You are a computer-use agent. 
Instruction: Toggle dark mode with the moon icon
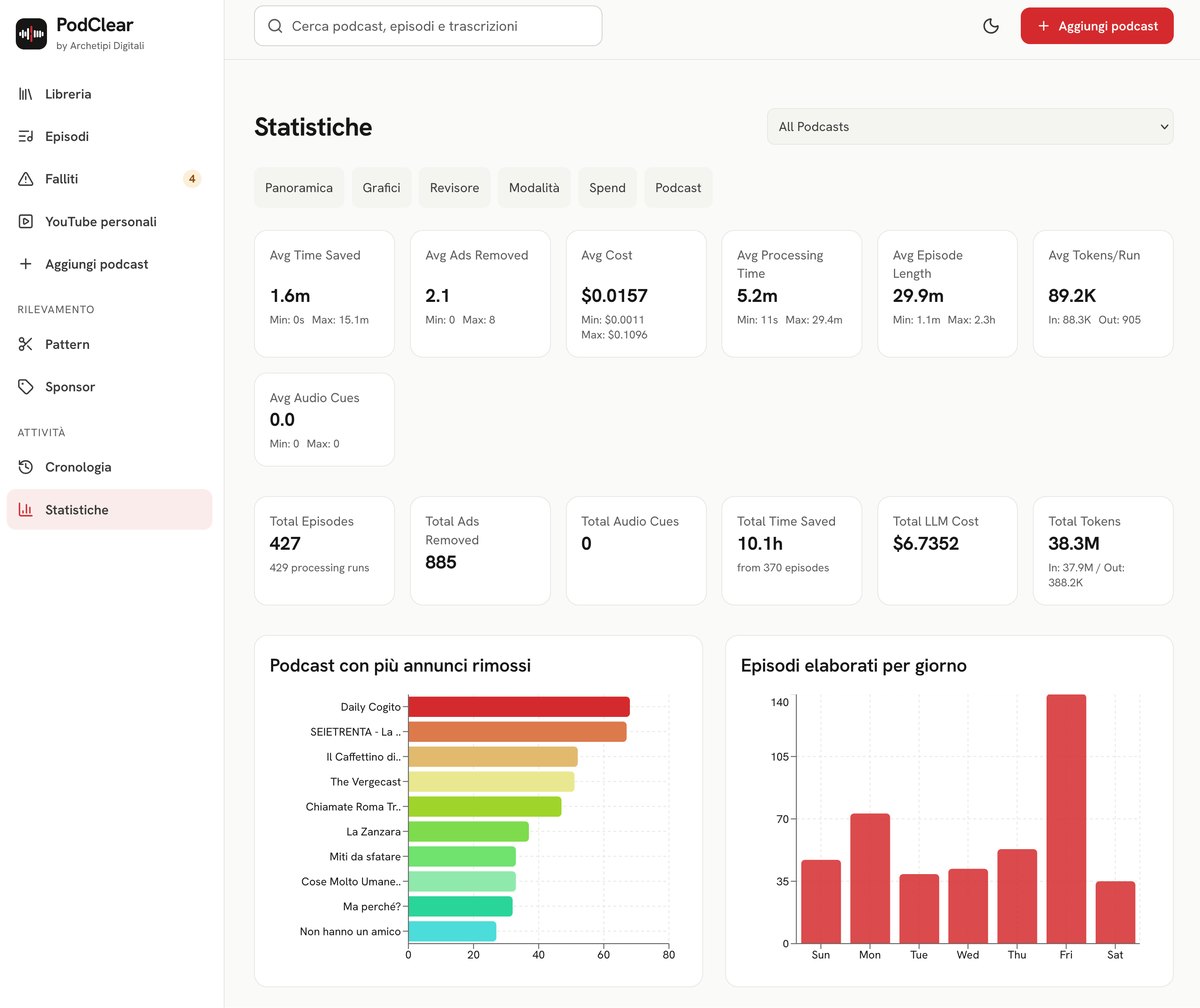click(x=991, y=26)
